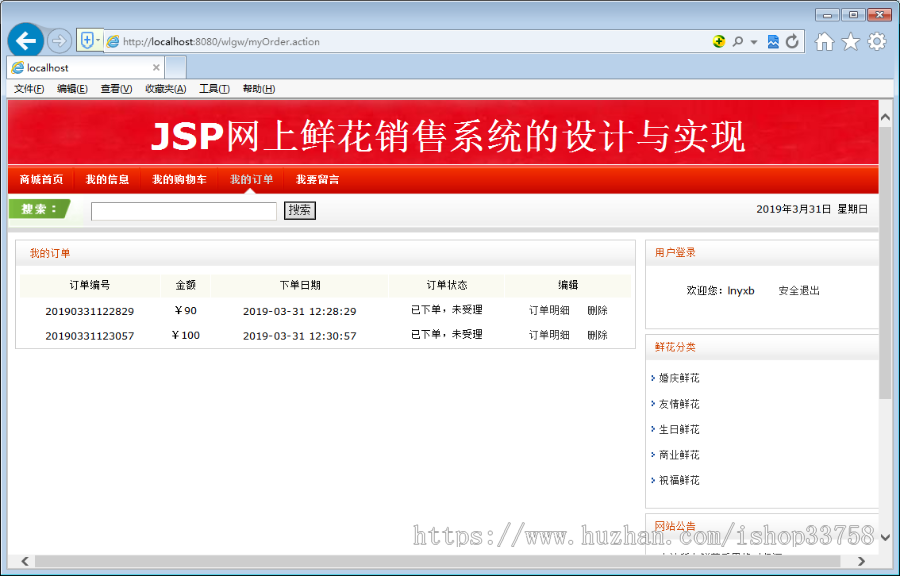Click the forward navigation arrow
Screen dimensions: 900x576
click(58, 41)
